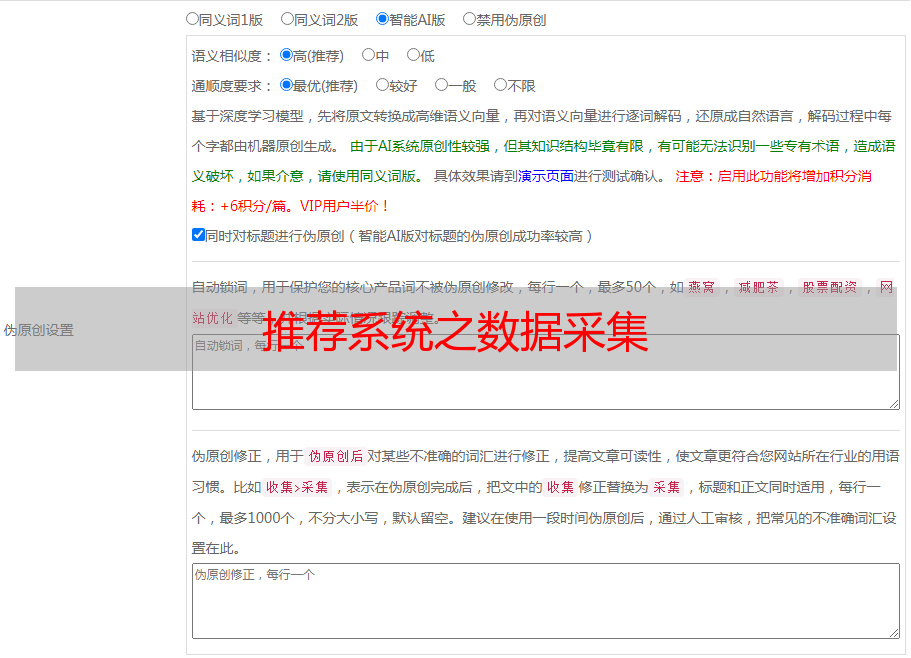
Task: Select 禁用伪原创 to disable pseudo-original
Action: coord(470,19)
